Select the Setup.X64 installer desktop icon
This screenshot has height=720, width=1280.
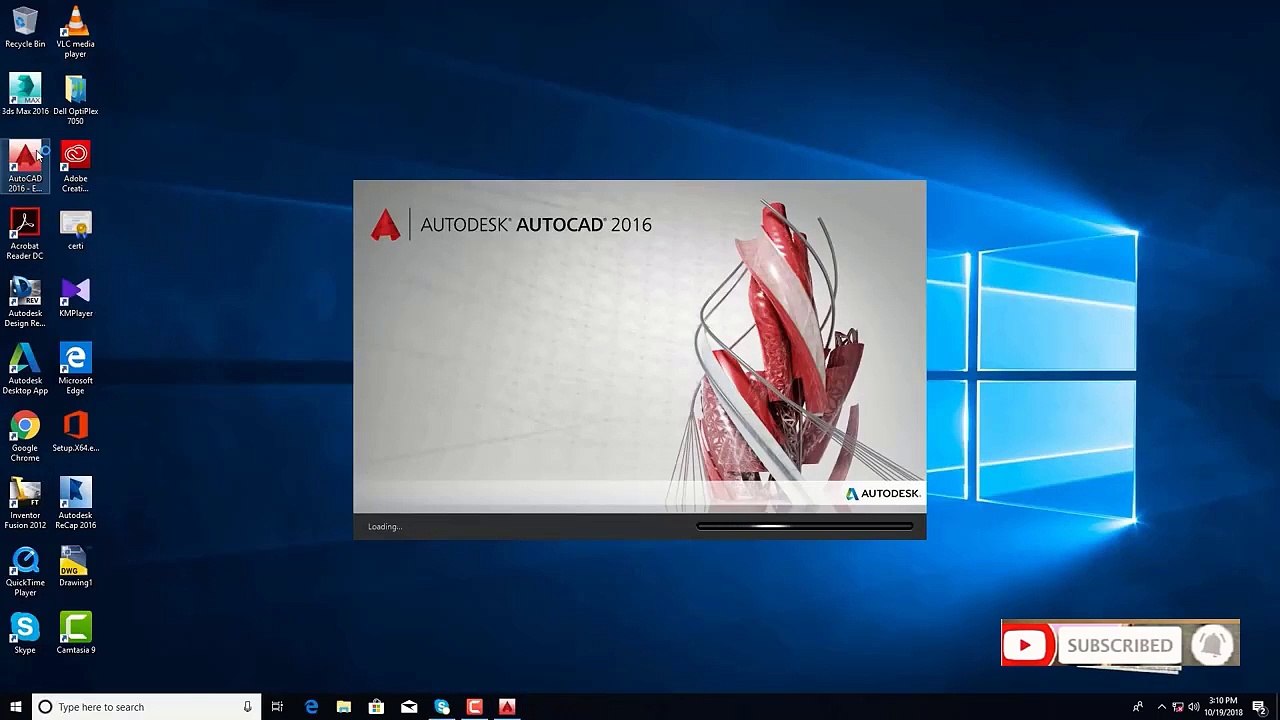point(75,432)
